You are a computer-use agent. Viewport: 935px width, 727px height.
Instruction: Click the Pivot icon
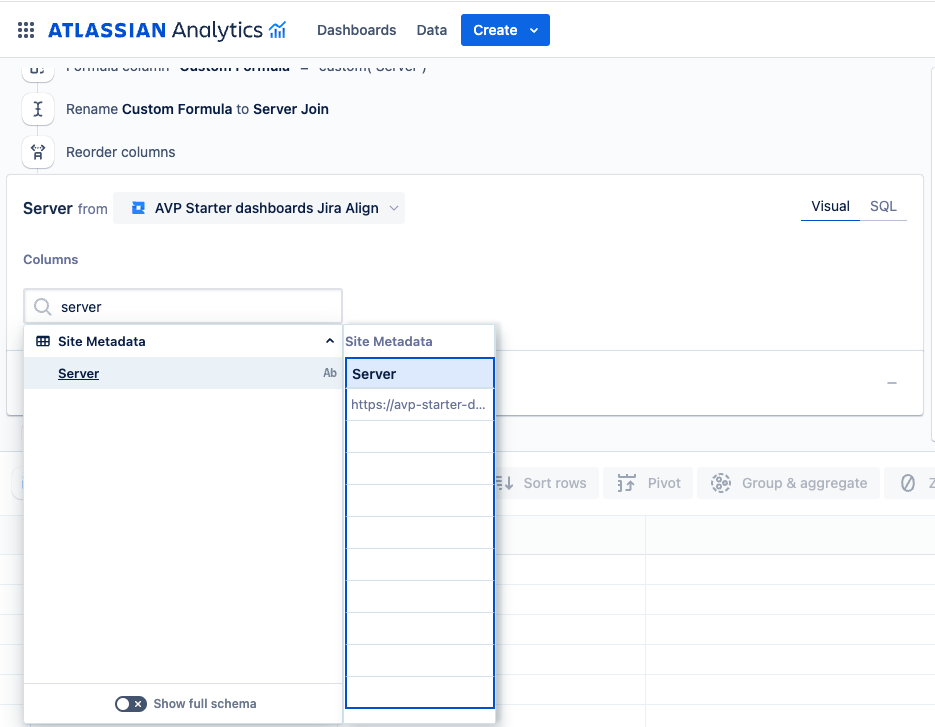(x=626, y=483)
